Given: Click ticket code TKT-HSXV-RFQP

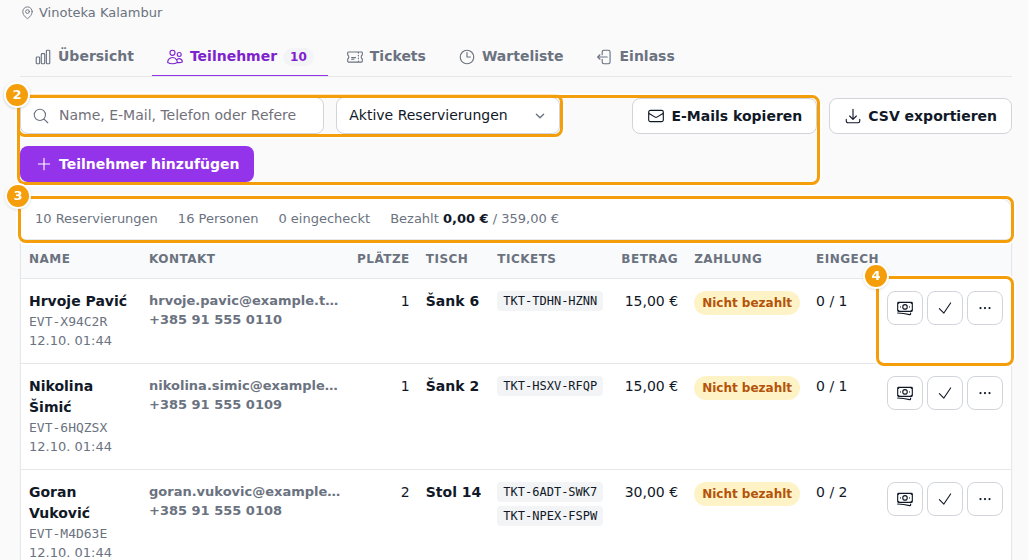Looking at the screenshot, I should [550, 386].
